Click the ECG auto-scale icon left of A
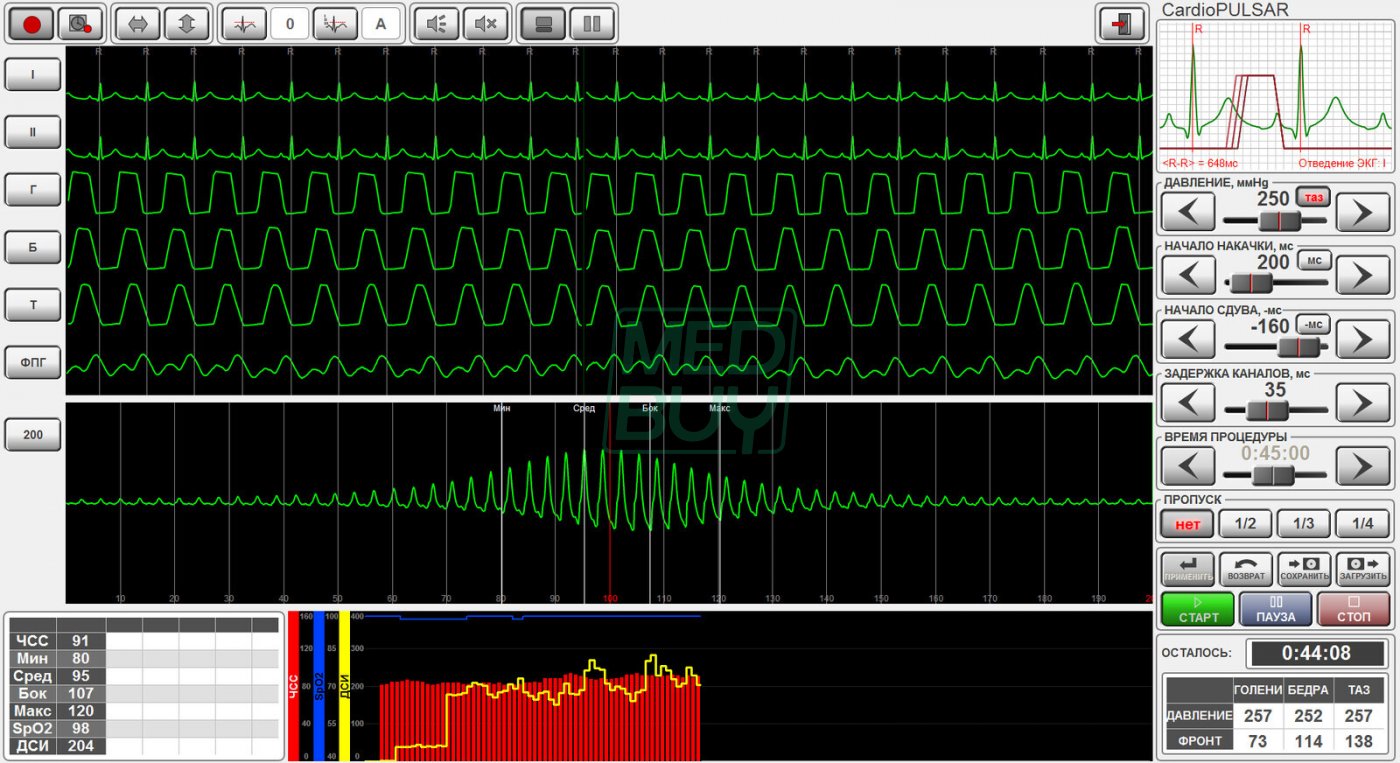 pos(336,23)
